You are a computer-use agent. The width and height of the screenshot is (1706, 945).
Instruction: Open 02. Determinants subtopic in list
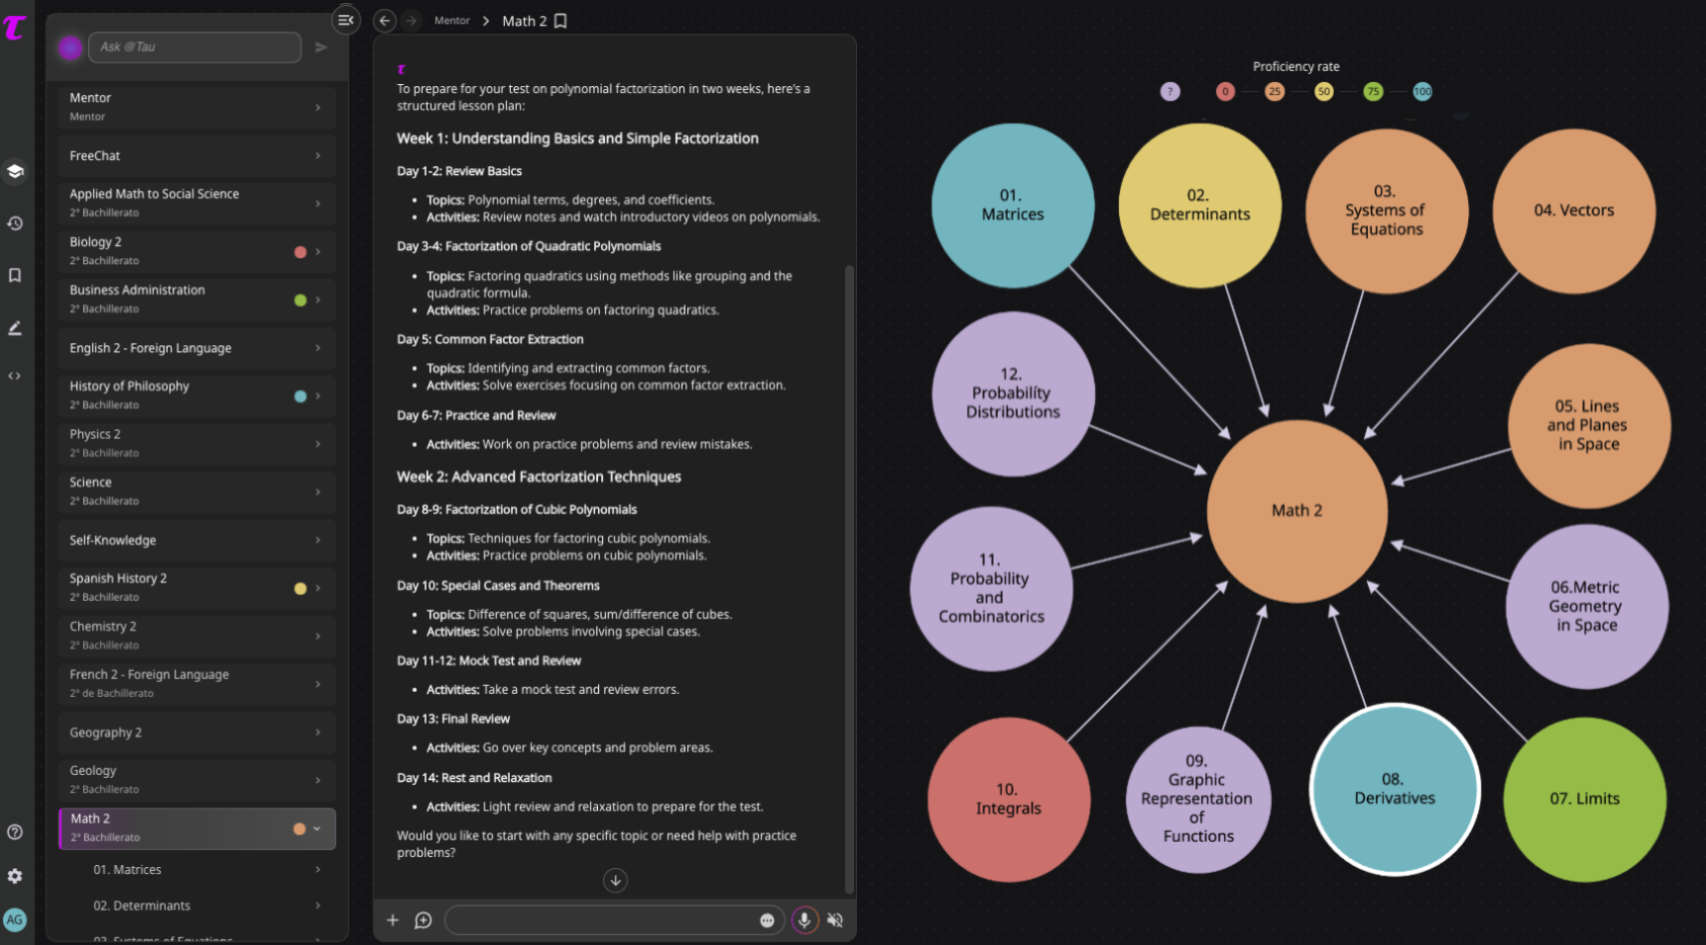(208, 906)
